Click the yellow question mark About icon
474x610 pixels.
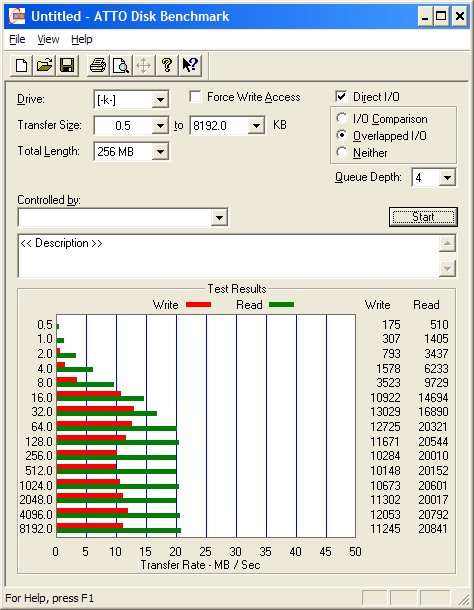167,65
